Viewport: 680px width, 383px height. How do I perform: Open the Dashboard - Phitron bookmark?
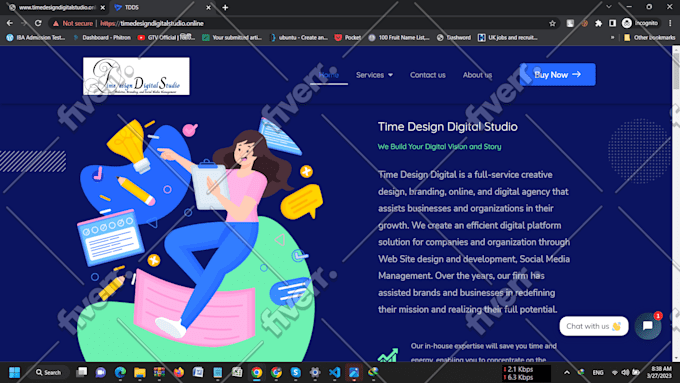102,38
